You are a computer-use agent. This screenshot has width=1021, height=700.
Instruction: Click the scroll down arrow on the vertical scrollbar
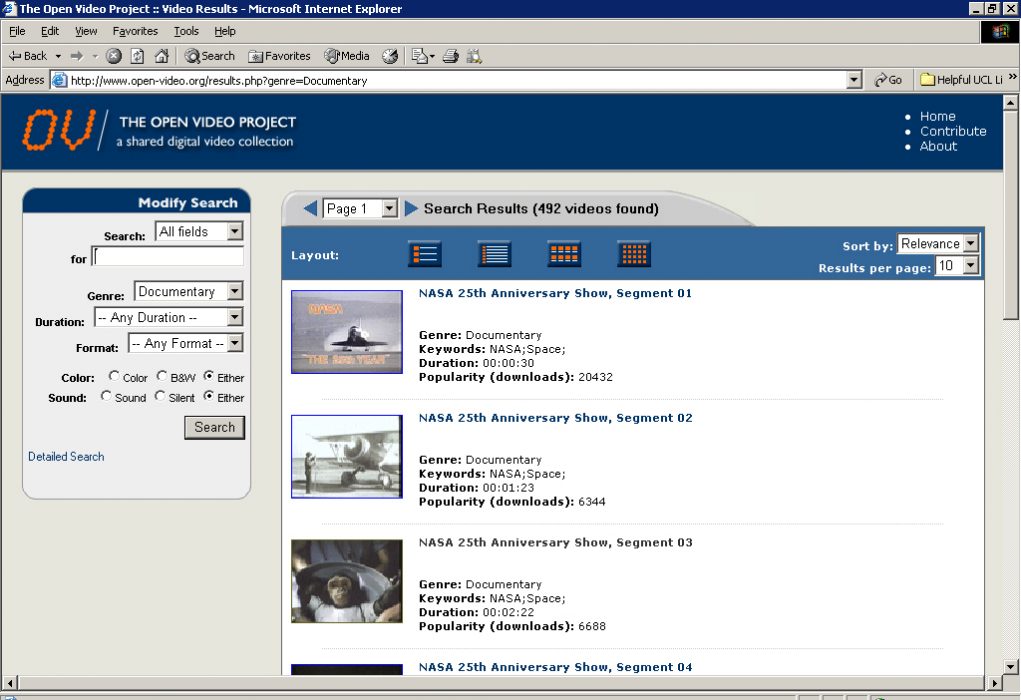[1010, 667]
